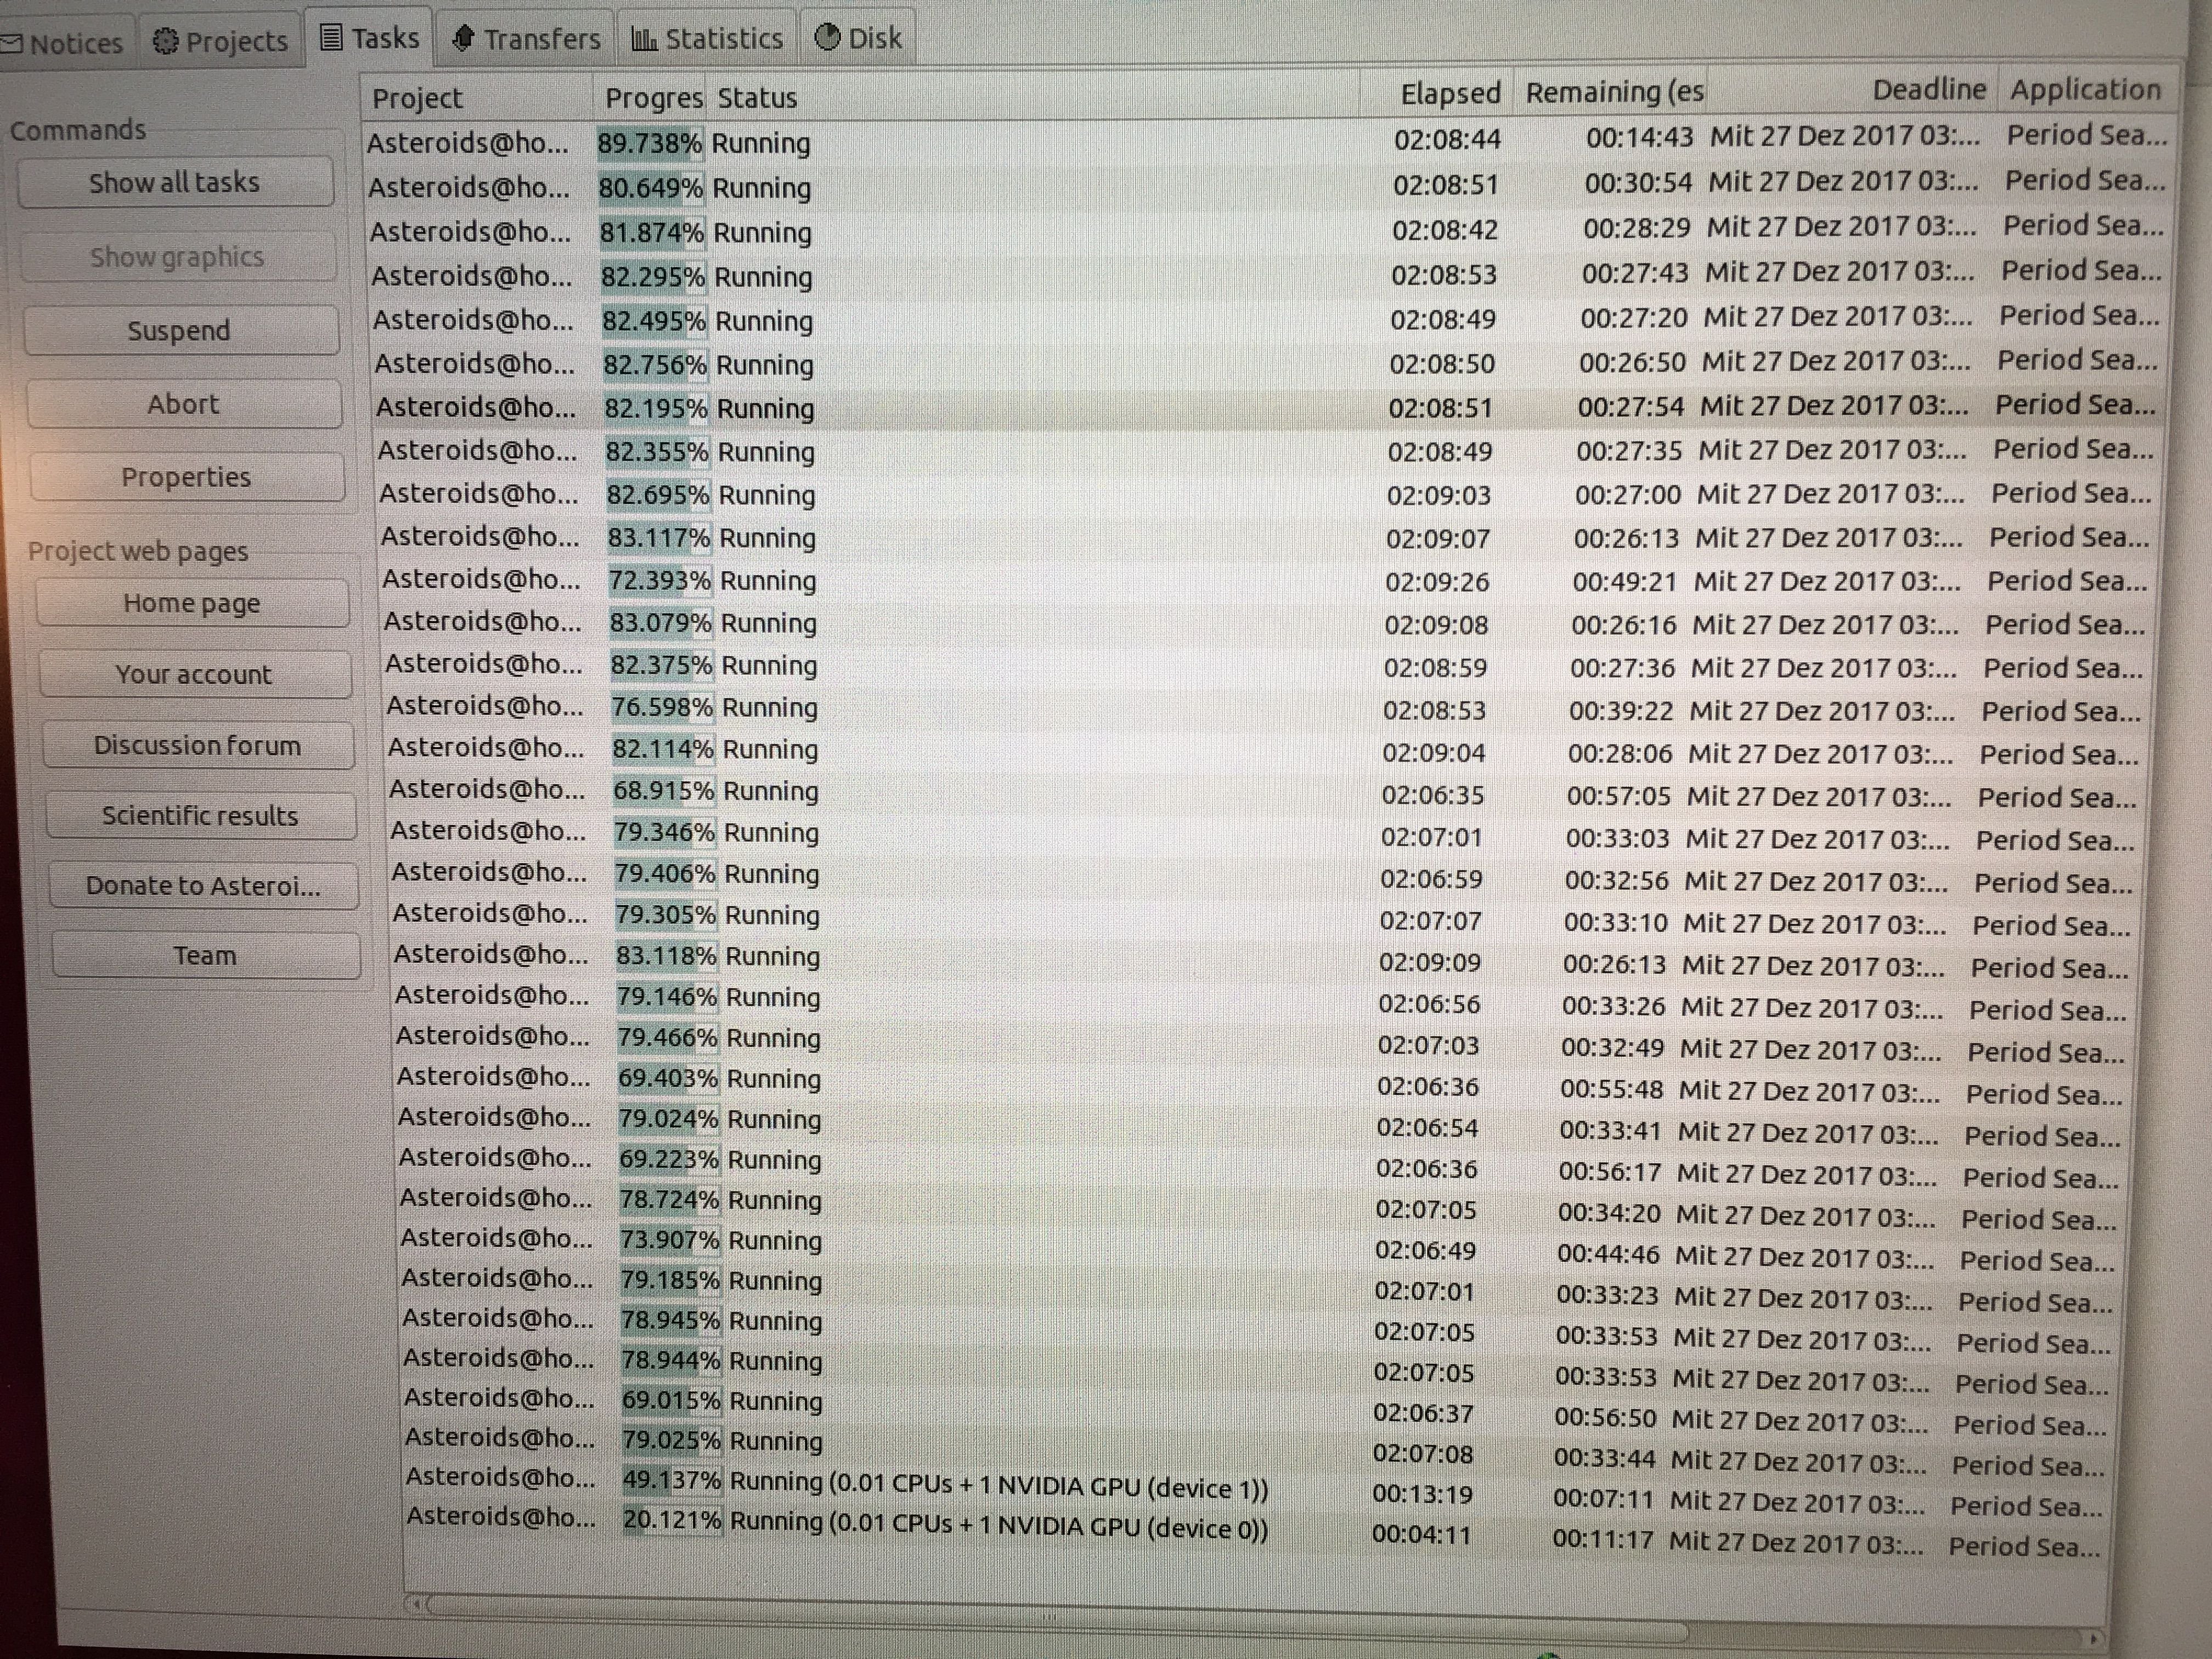Open the Disk tab

[858, 38]
